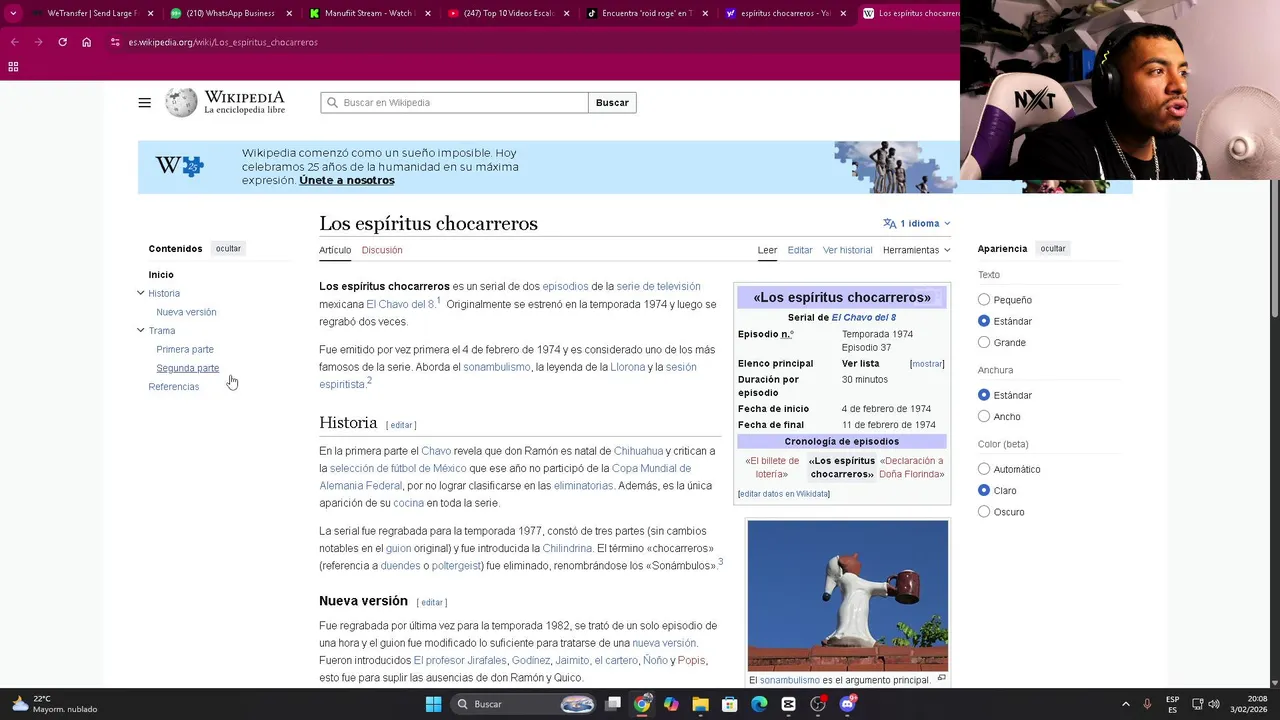The height and width of the screenshot is (720, 1280).
Task: Hide the Contenidos sidebar with ocultar
Action: (228, 248)
